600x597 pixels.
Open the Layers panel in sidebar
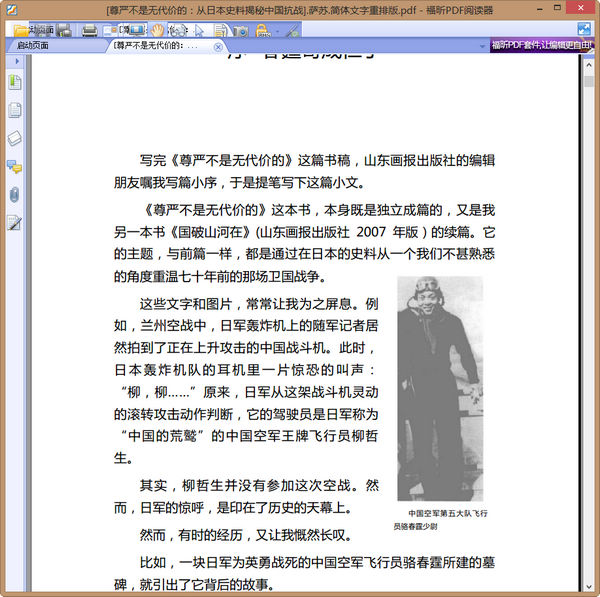tap(15, 138)
